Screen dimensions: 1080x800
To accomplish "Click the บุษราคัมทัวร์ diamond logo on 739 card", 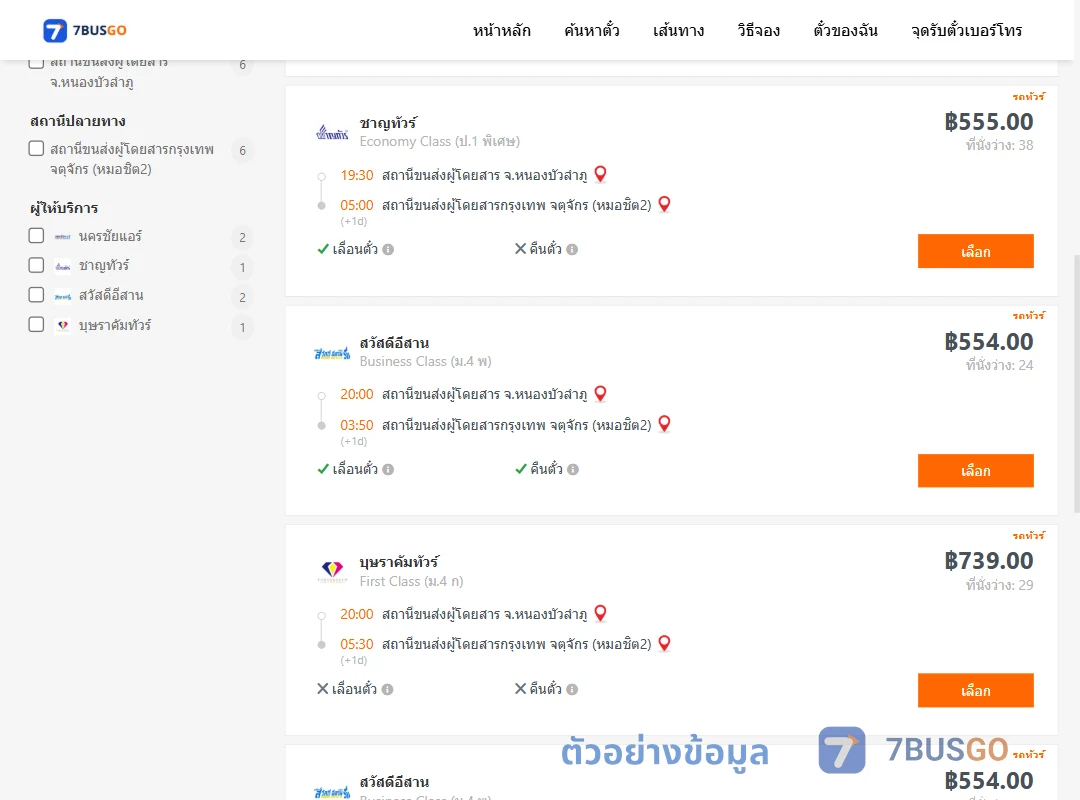I will (333, 571).
